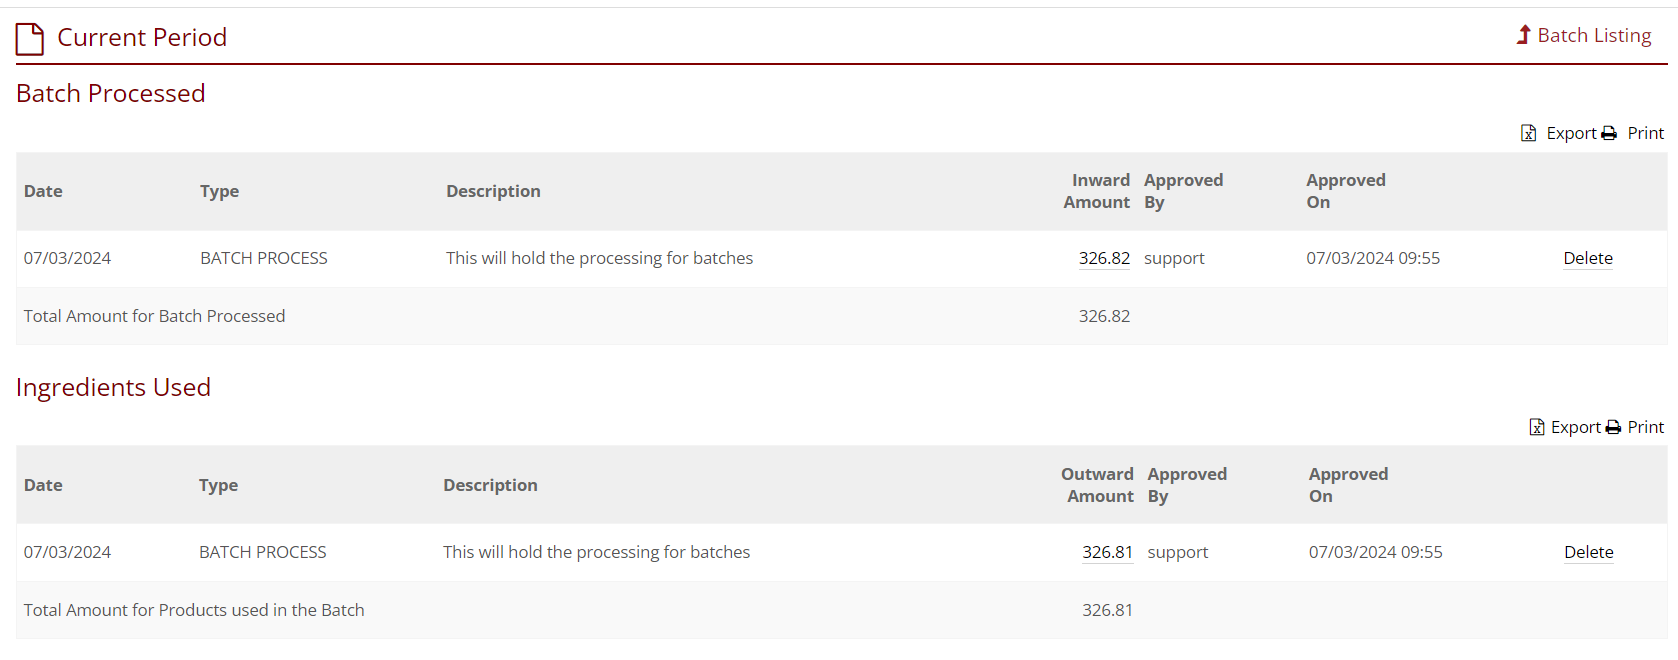Click the Inward Amount column header
The image size is (1678, 660).
[1097, 191]
